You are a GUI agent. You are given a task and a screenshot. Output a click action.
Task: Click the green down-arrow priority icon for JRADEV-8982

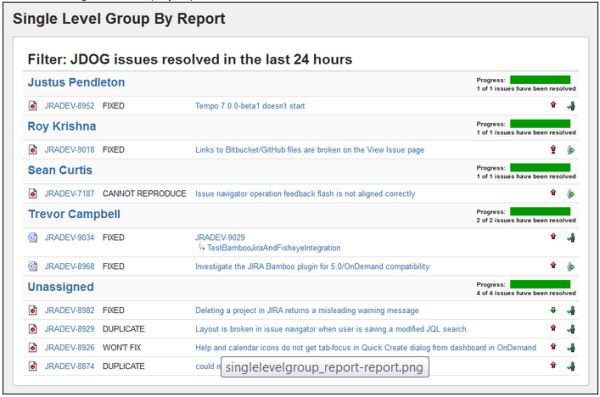[x=553, y=310]
